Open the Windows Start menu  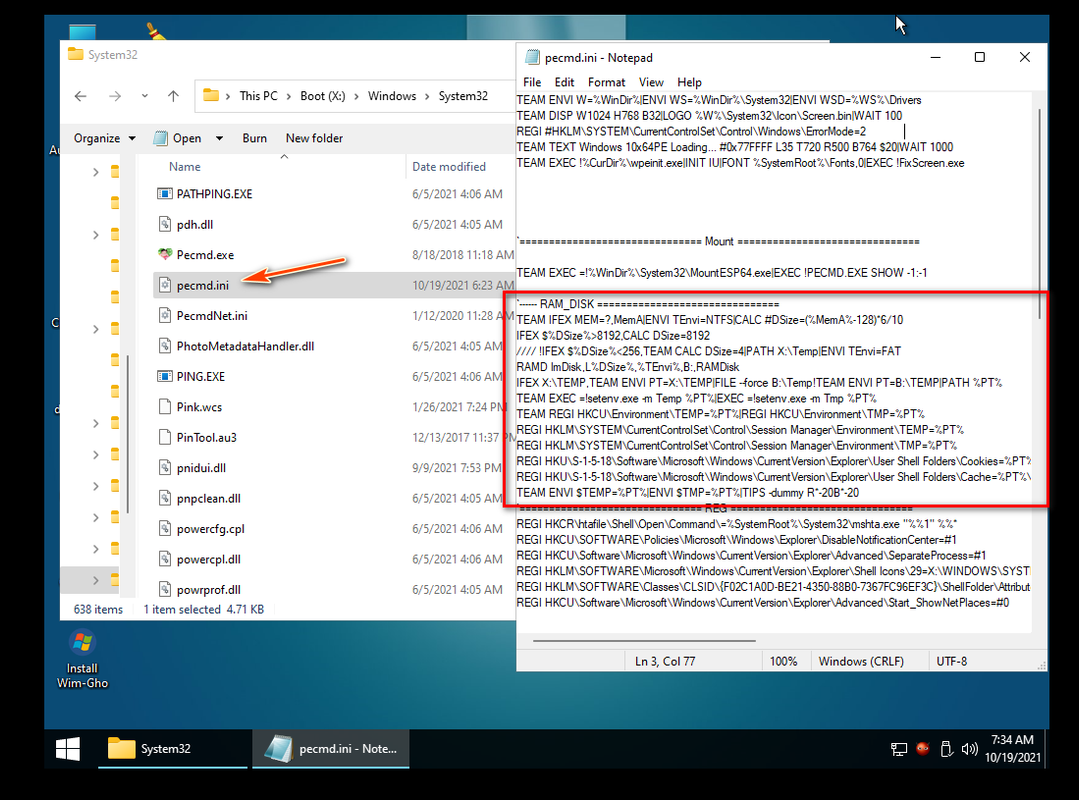(x=67, y=749)
